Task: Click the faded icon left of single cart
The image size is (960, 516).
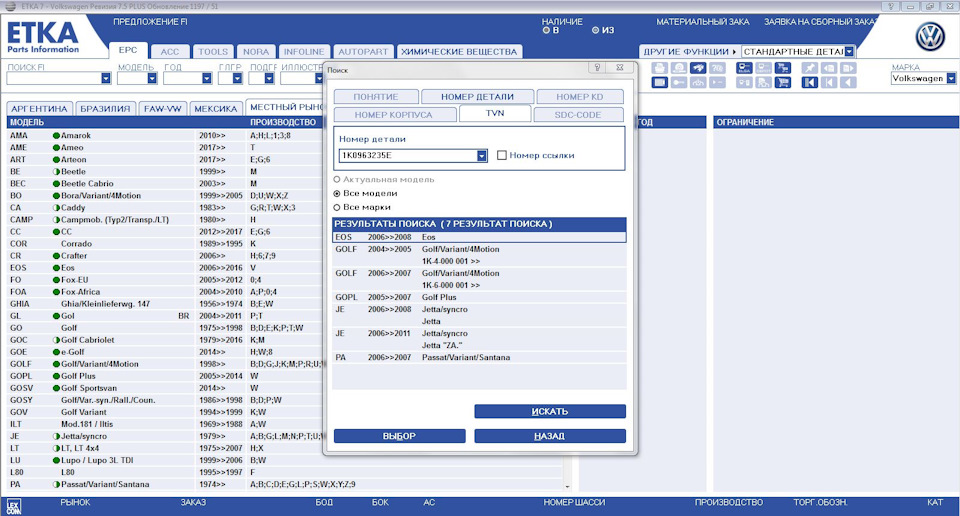Action: point(763,83)
